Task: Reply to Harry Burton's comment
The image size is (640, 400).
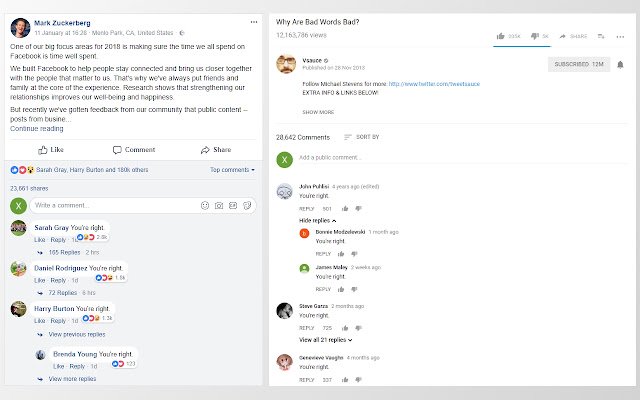Action: [58, 321]
